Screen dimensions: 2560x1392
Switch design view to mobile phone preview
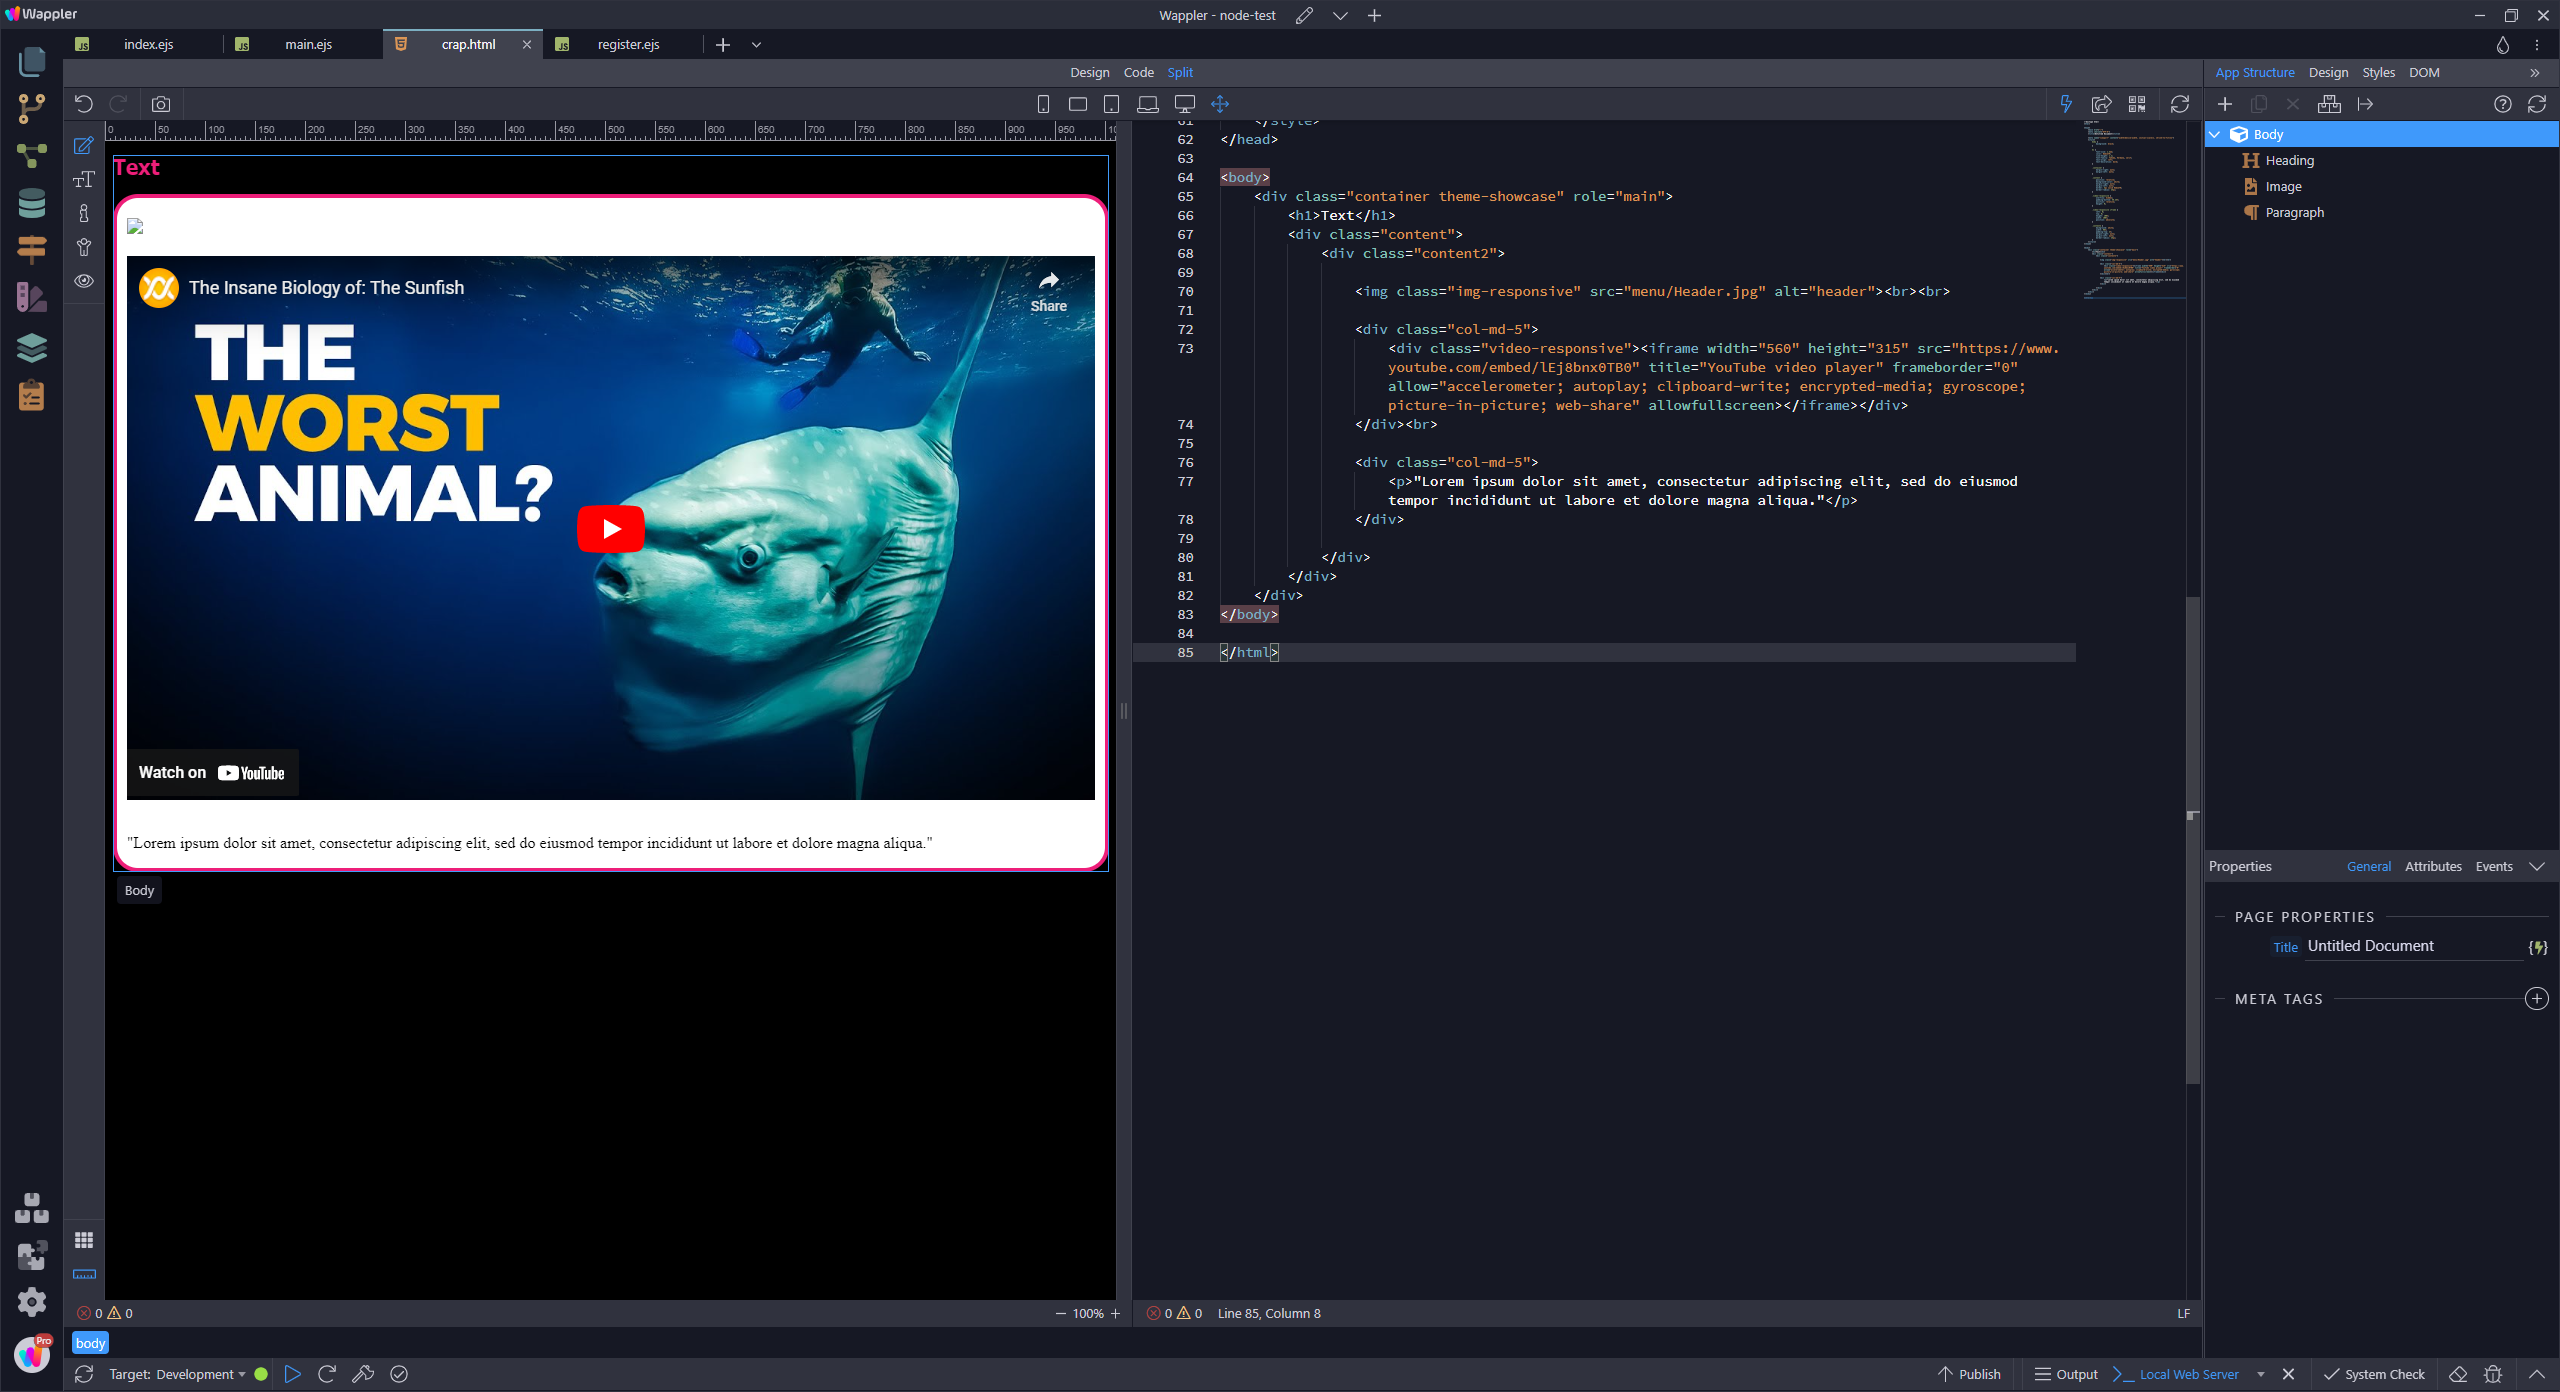[1043, 104]
